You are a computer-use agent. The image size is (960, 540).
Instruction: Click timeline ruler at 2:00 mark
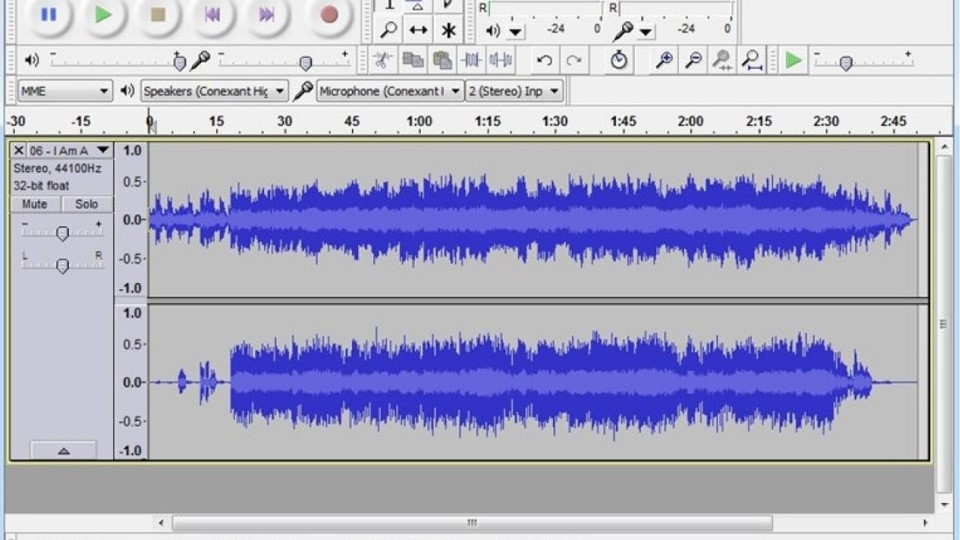coord(690,121)
